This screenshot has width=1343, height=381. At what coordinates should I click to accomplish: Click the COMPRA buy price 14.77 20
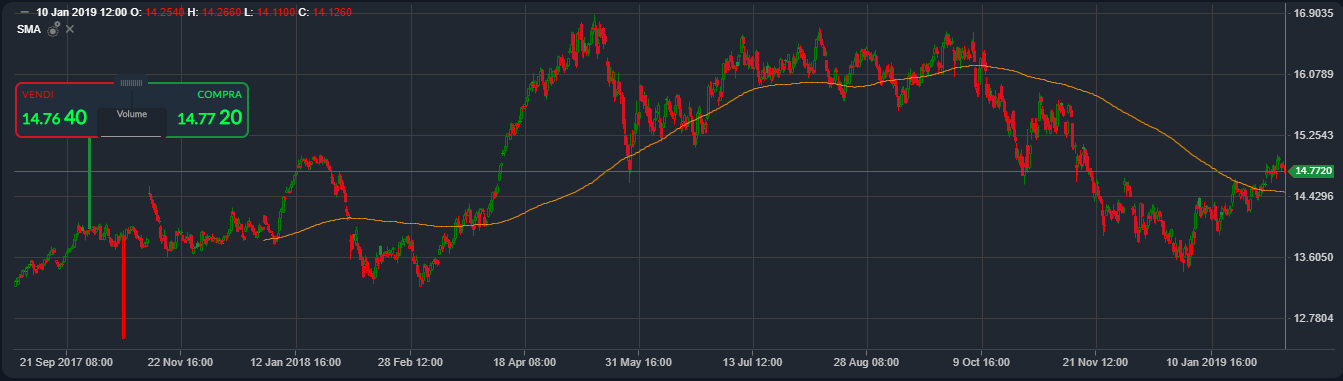pyautogui.click(x=209, y=118)
